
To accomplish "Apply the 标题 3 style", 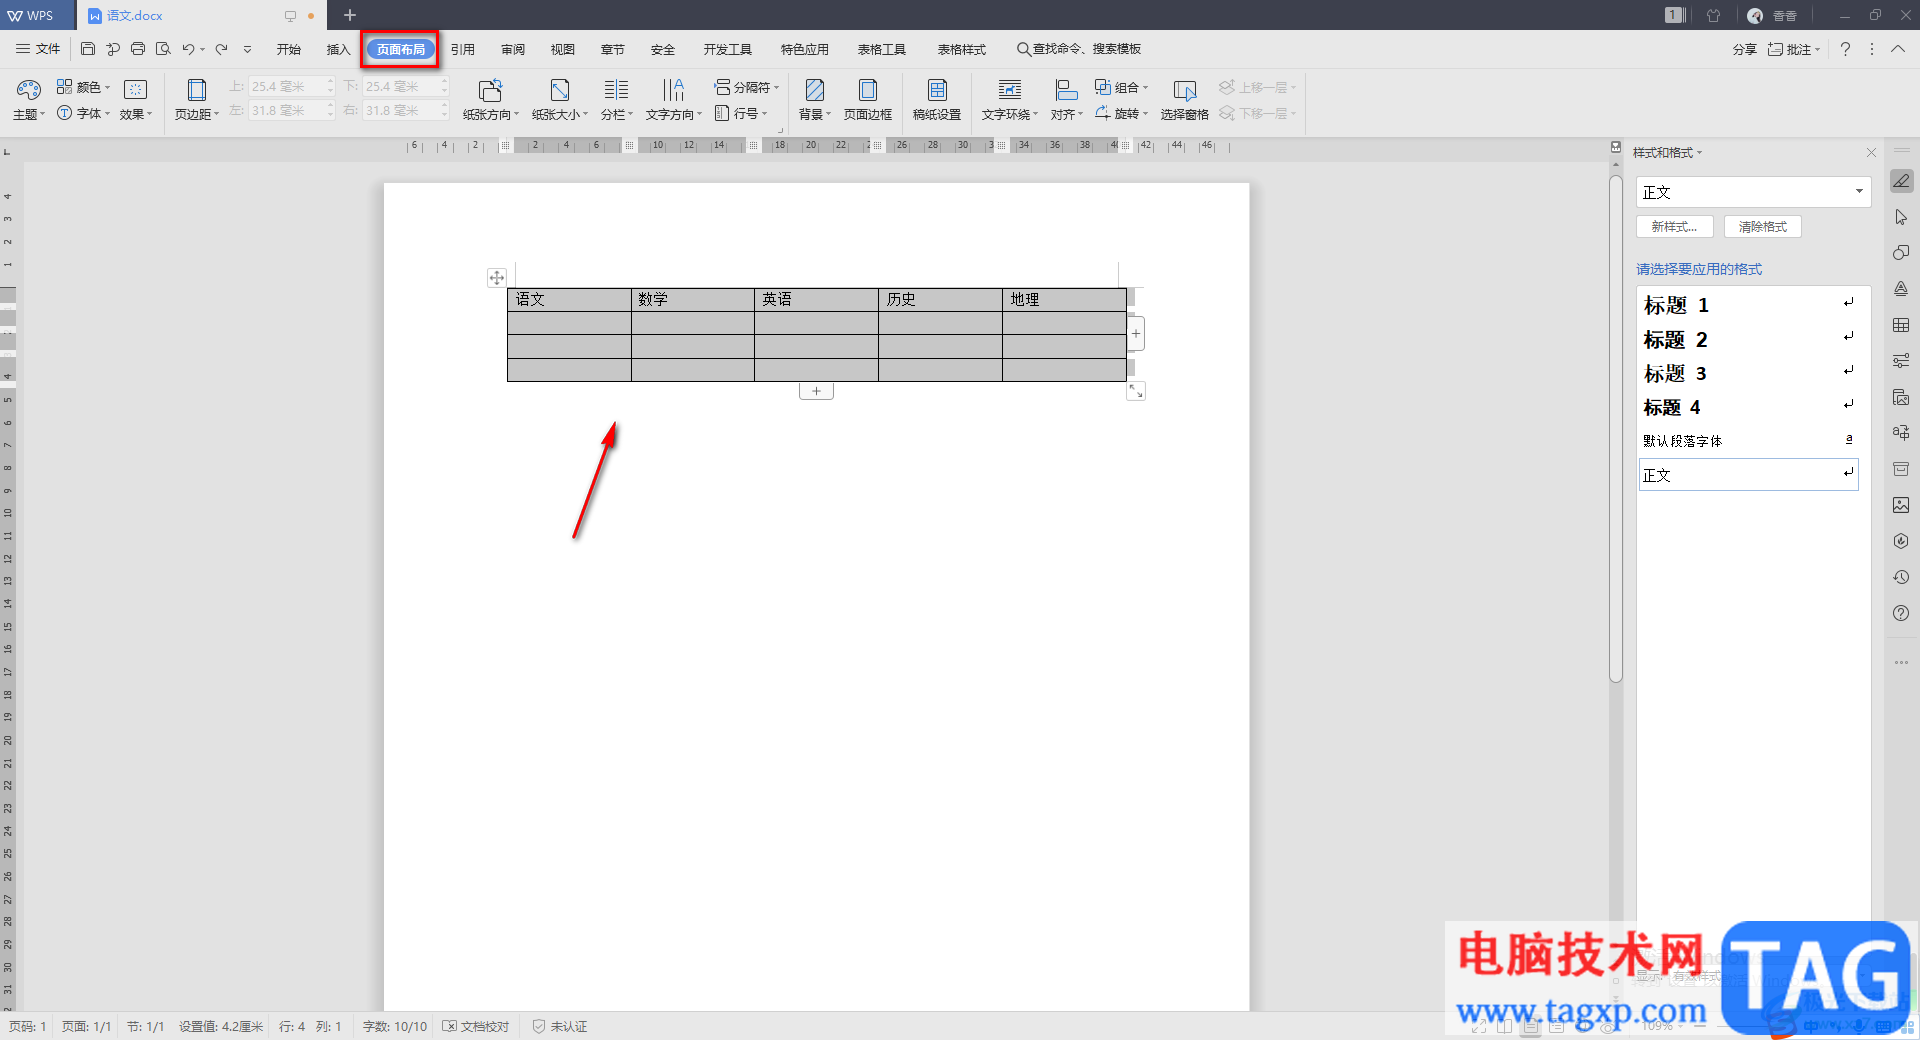I will point(1748,373).
